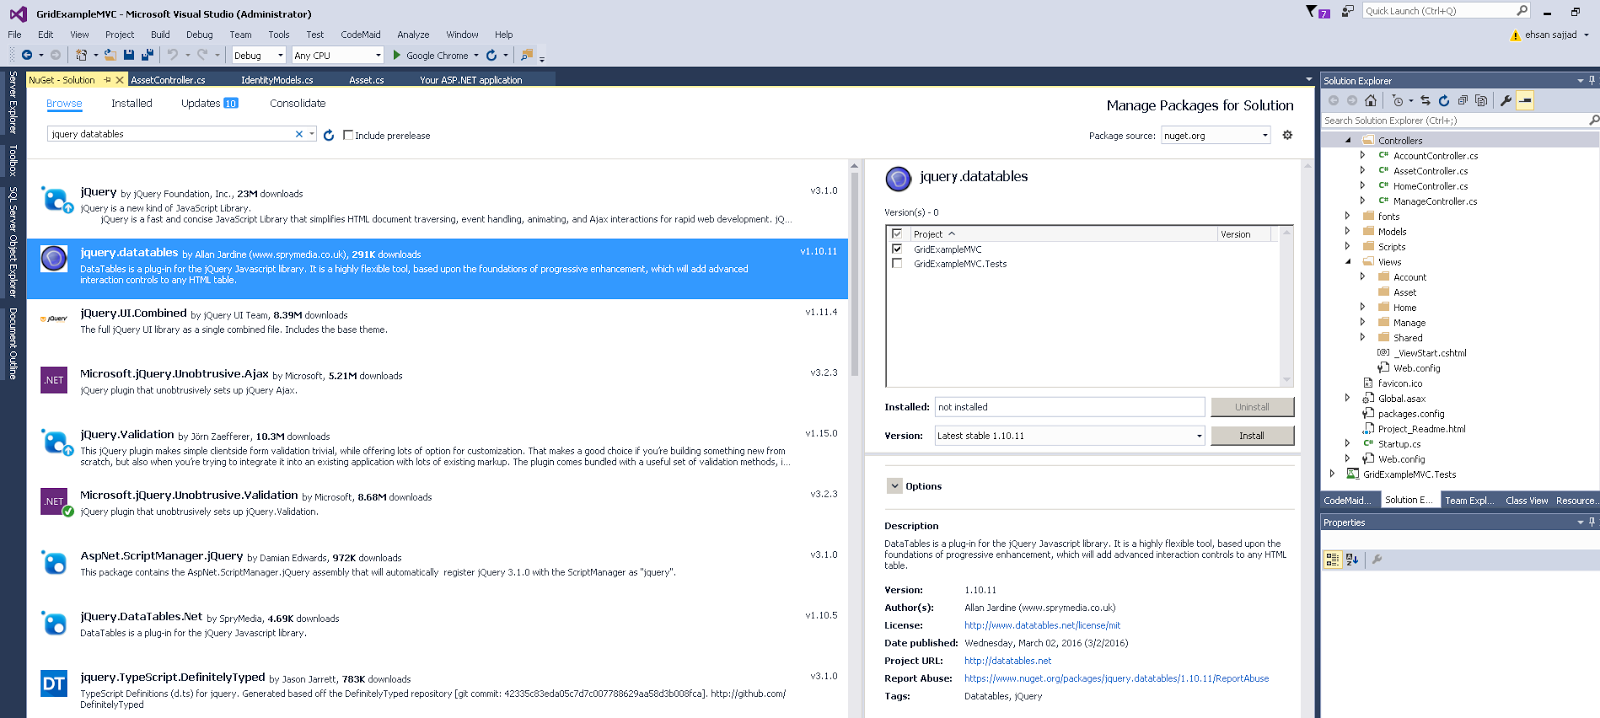Toggle the select-all Project header checkbox
1600x718 pixels.
[897, 234]
